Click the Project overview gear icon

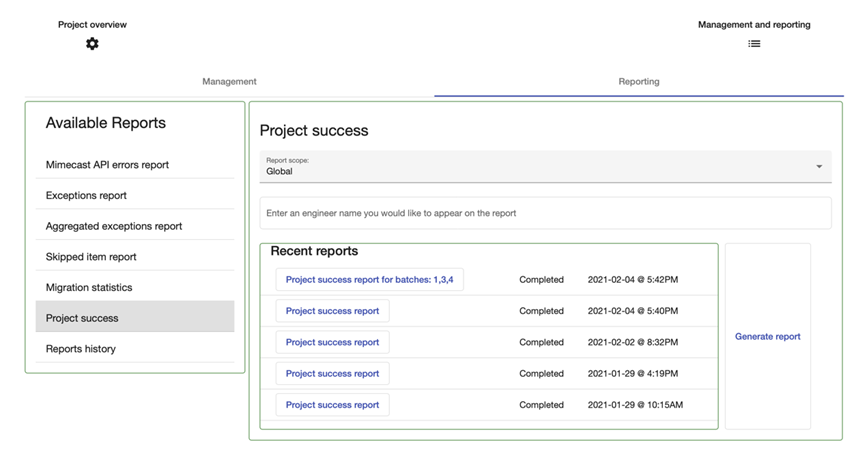click(x=92, y=44)
